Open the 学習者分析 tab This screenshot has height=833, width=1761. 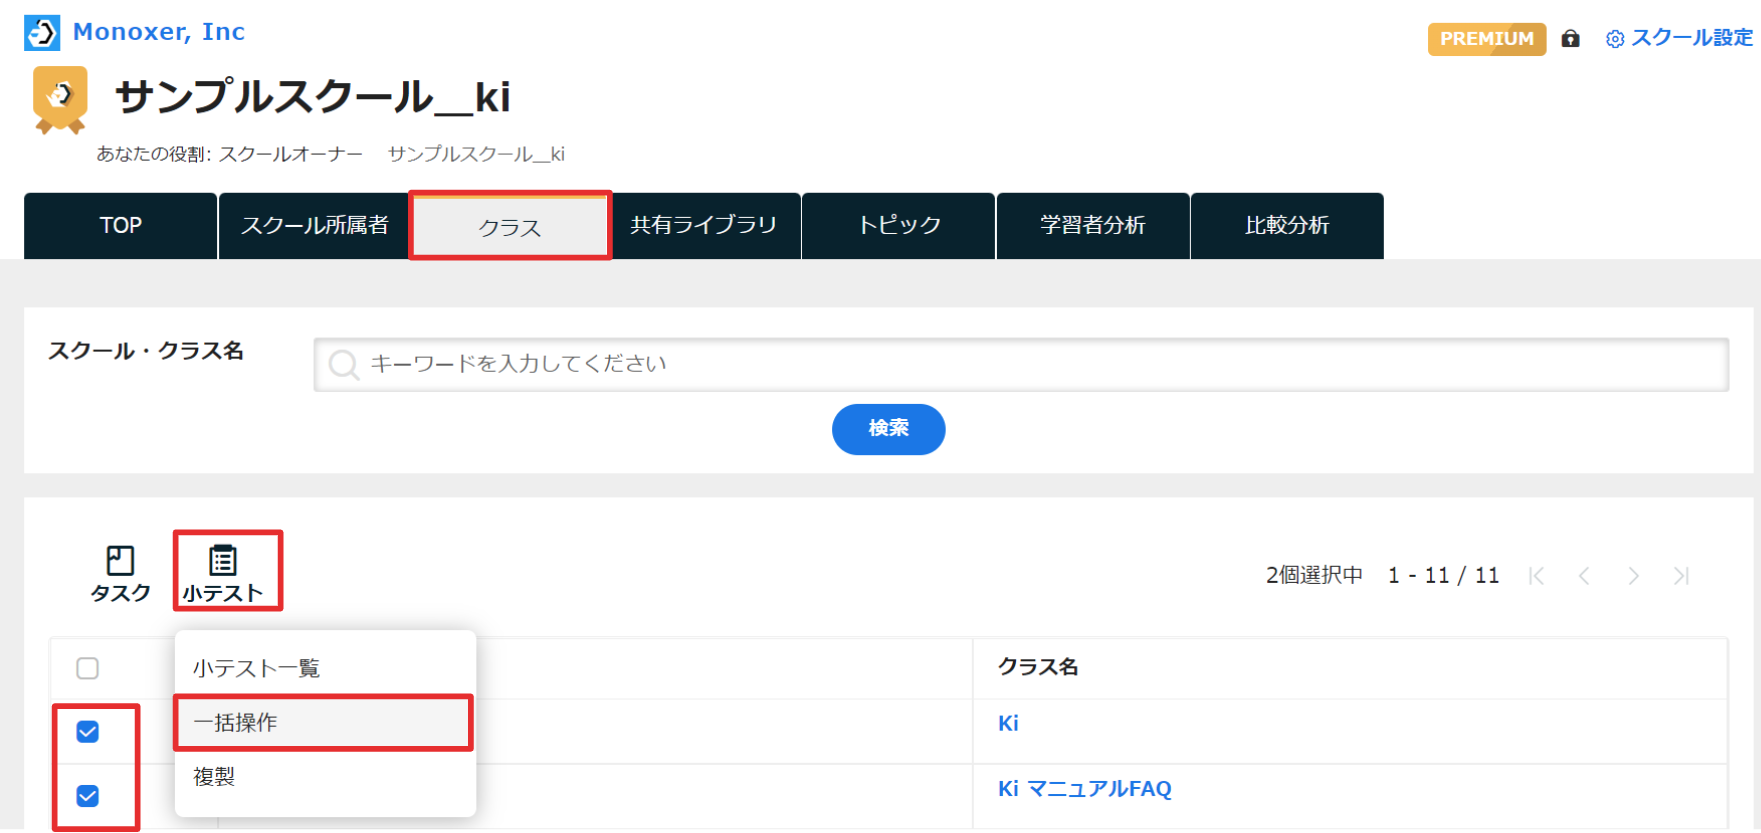(1093, 226)
